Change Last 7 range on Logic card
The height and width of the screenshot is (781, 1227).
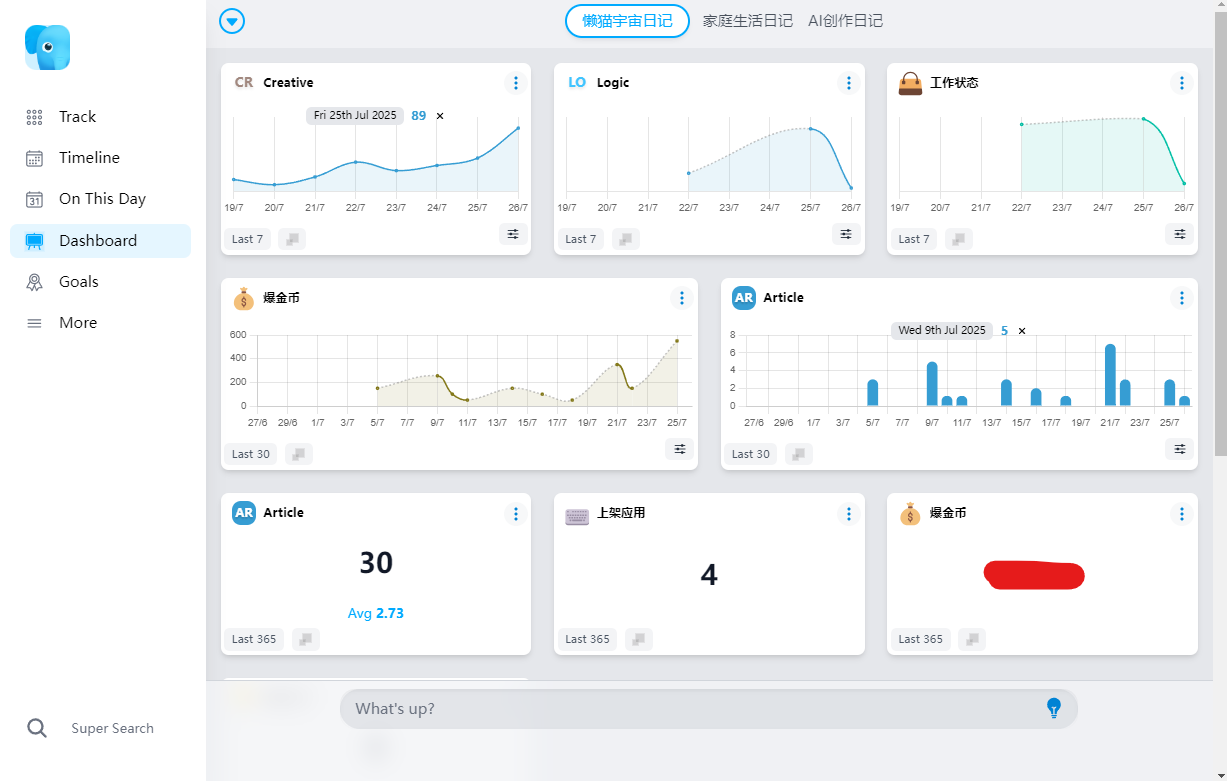click(580, 239)
